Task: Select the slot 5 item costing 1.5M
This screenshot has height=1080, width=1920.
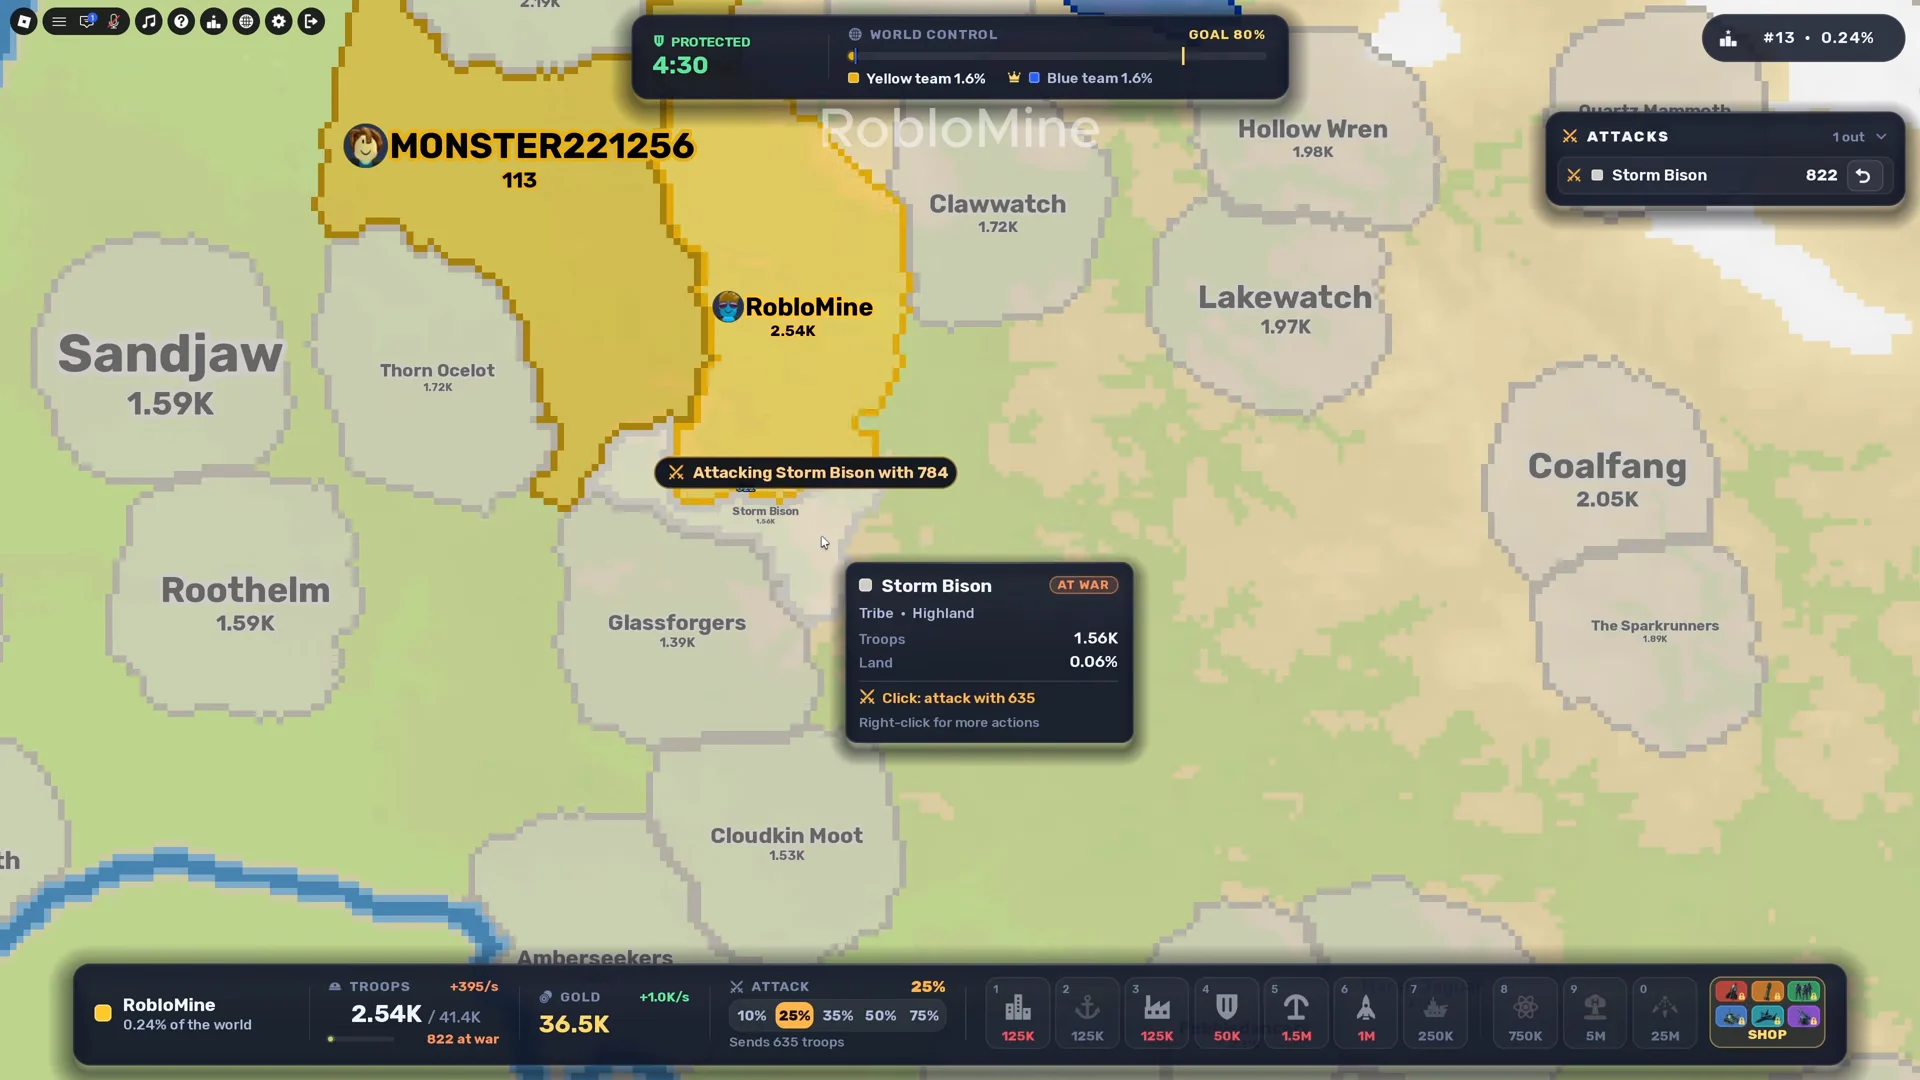Action: click(1296, 1014)
